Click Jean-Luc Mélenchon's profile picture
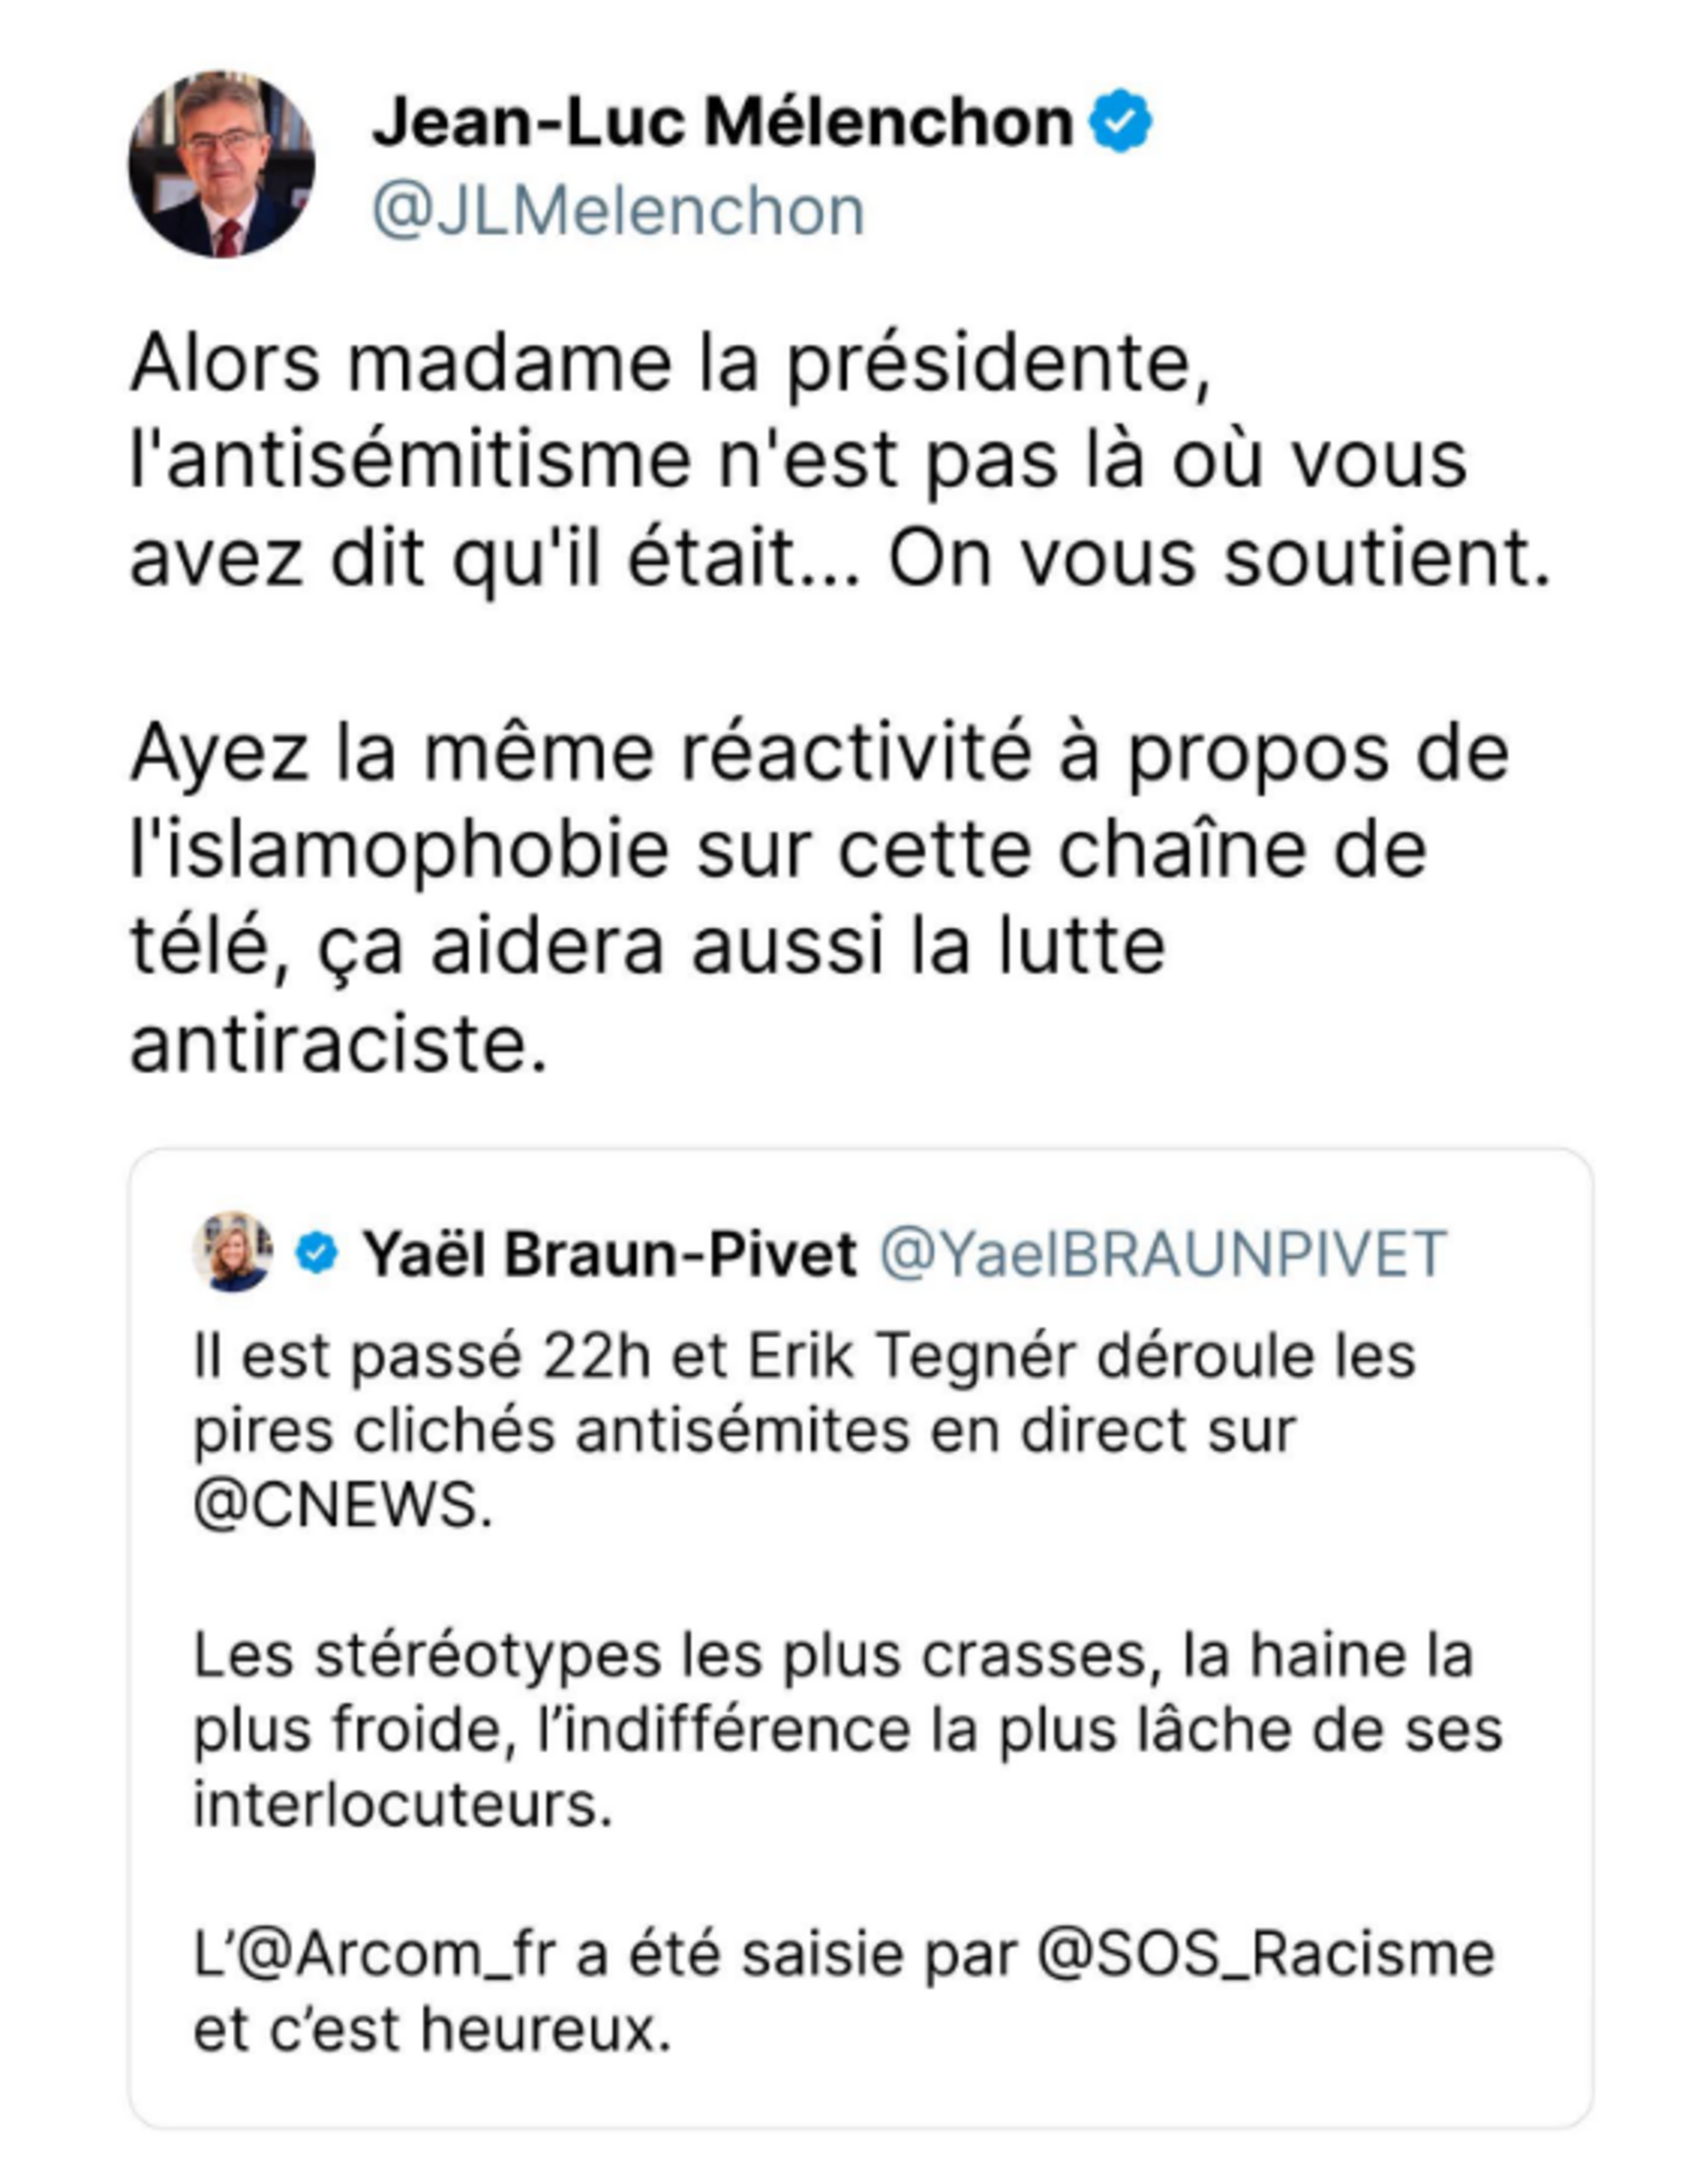1703x2184 pixels. 221,164
